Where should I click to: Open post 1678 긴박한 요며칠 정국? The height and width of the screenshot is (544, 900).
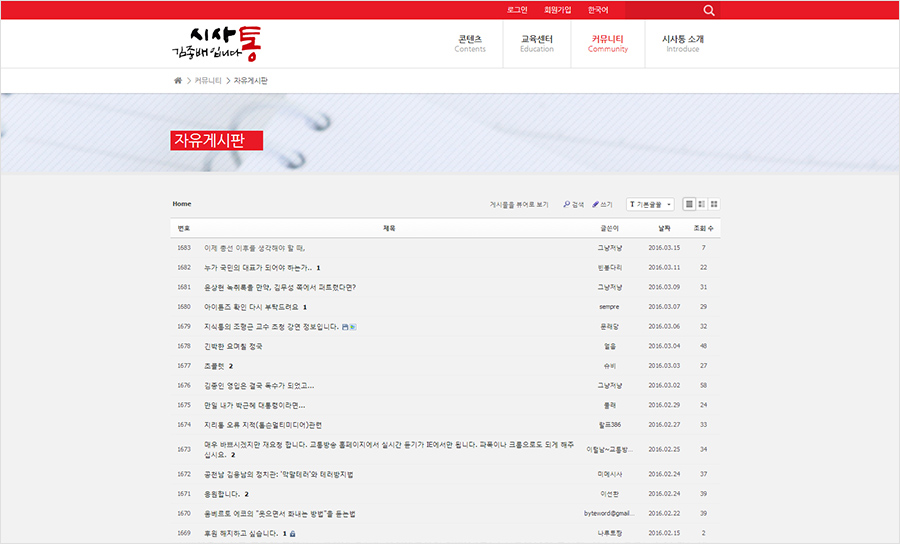[x=233, y=346]
